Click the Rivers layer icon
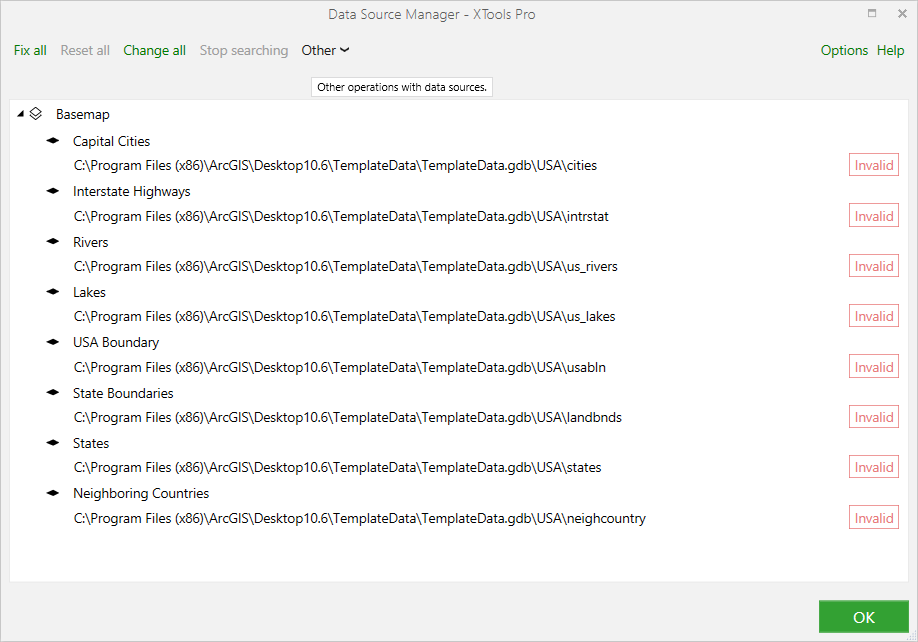 tap(53, 241)
